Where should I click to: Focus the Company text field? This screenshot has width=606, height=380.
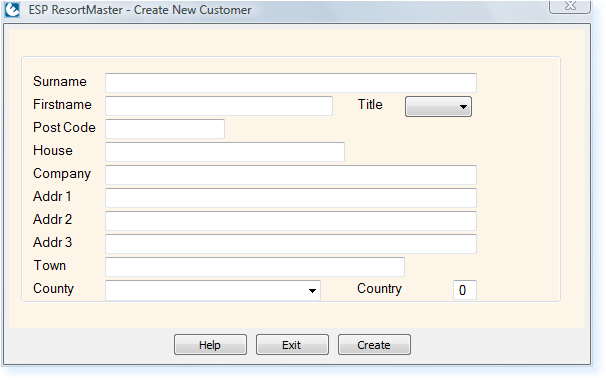[x=291, y=175]
